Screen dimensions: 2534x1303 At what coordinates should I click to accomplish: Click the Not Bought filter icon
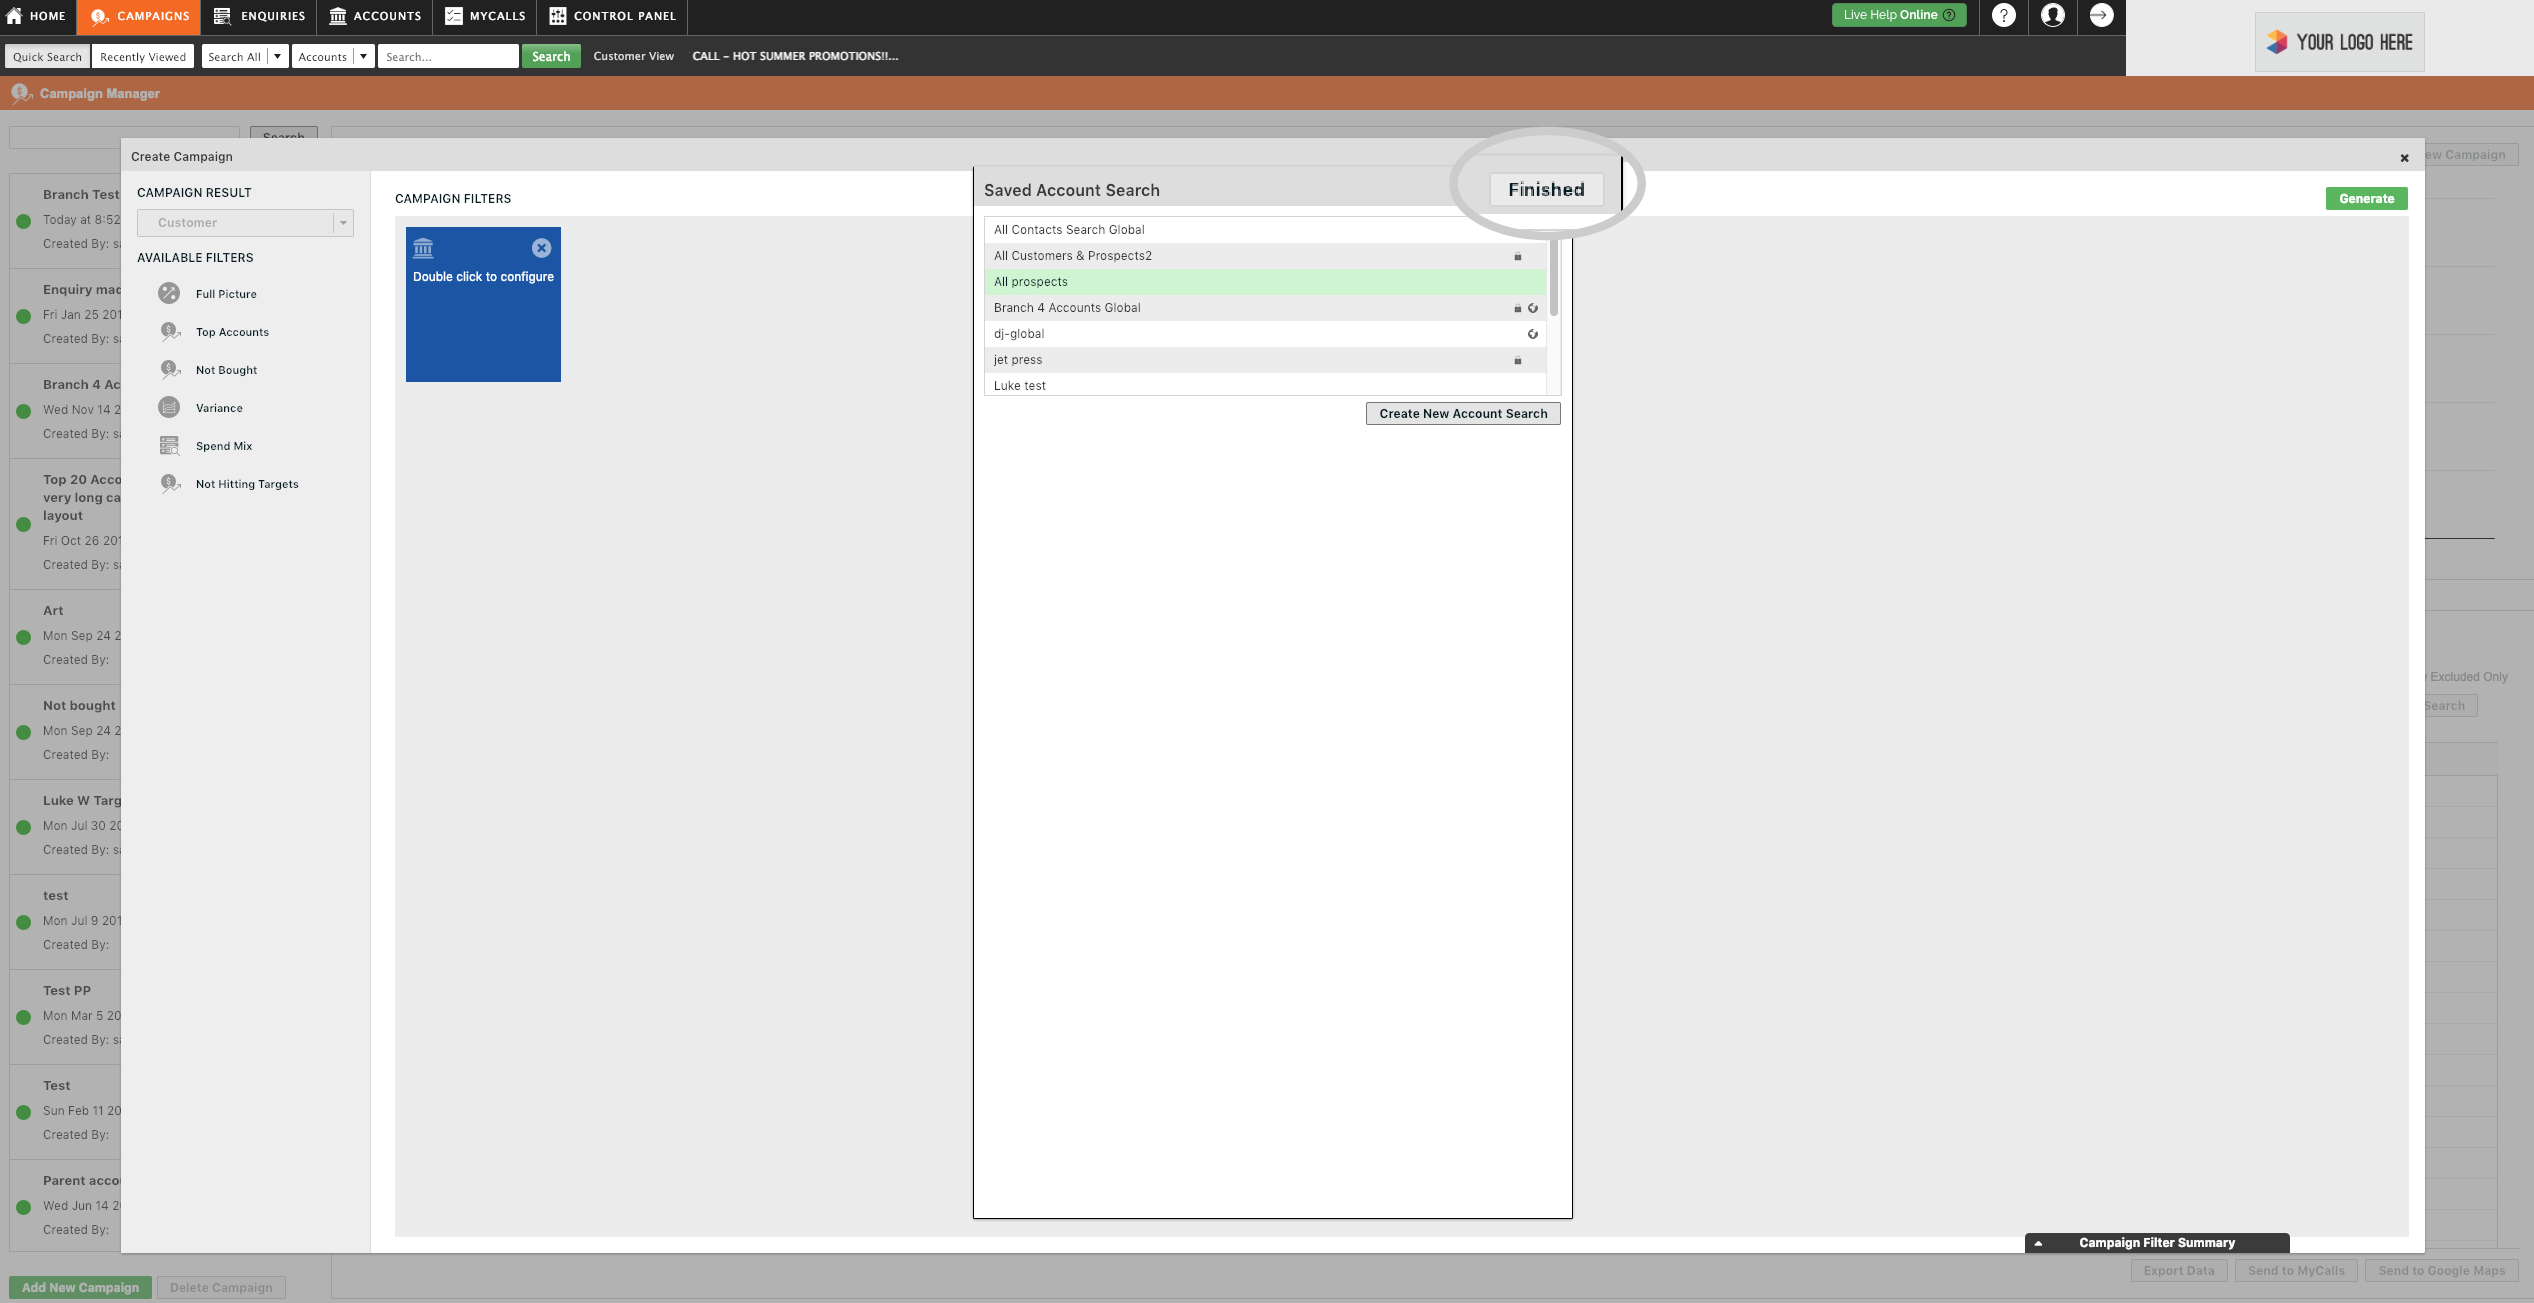tap(166, 369)
